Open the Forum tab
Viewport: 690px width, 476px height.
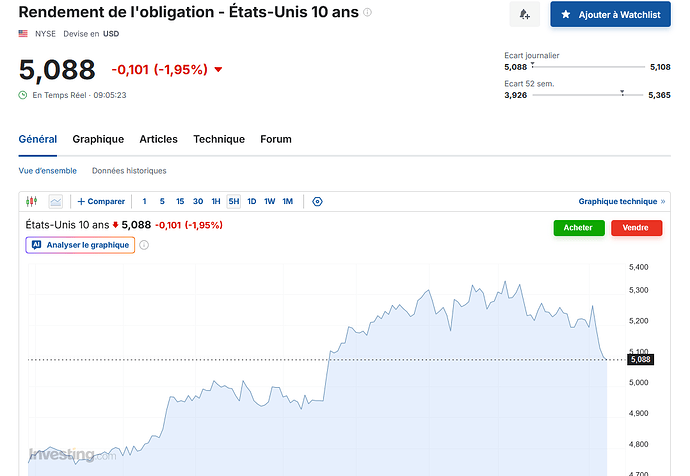coord(276,139)
